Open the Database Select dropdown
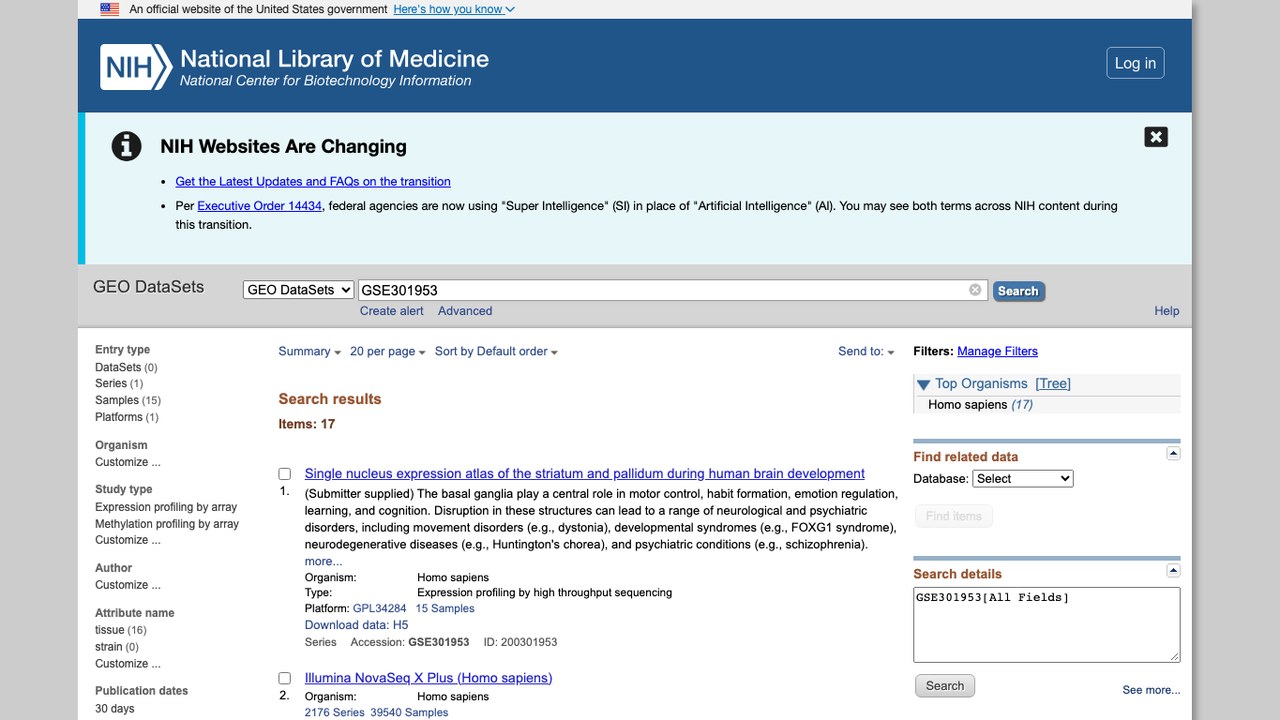The image size is (1280, 720). (x=1023, y=479)
